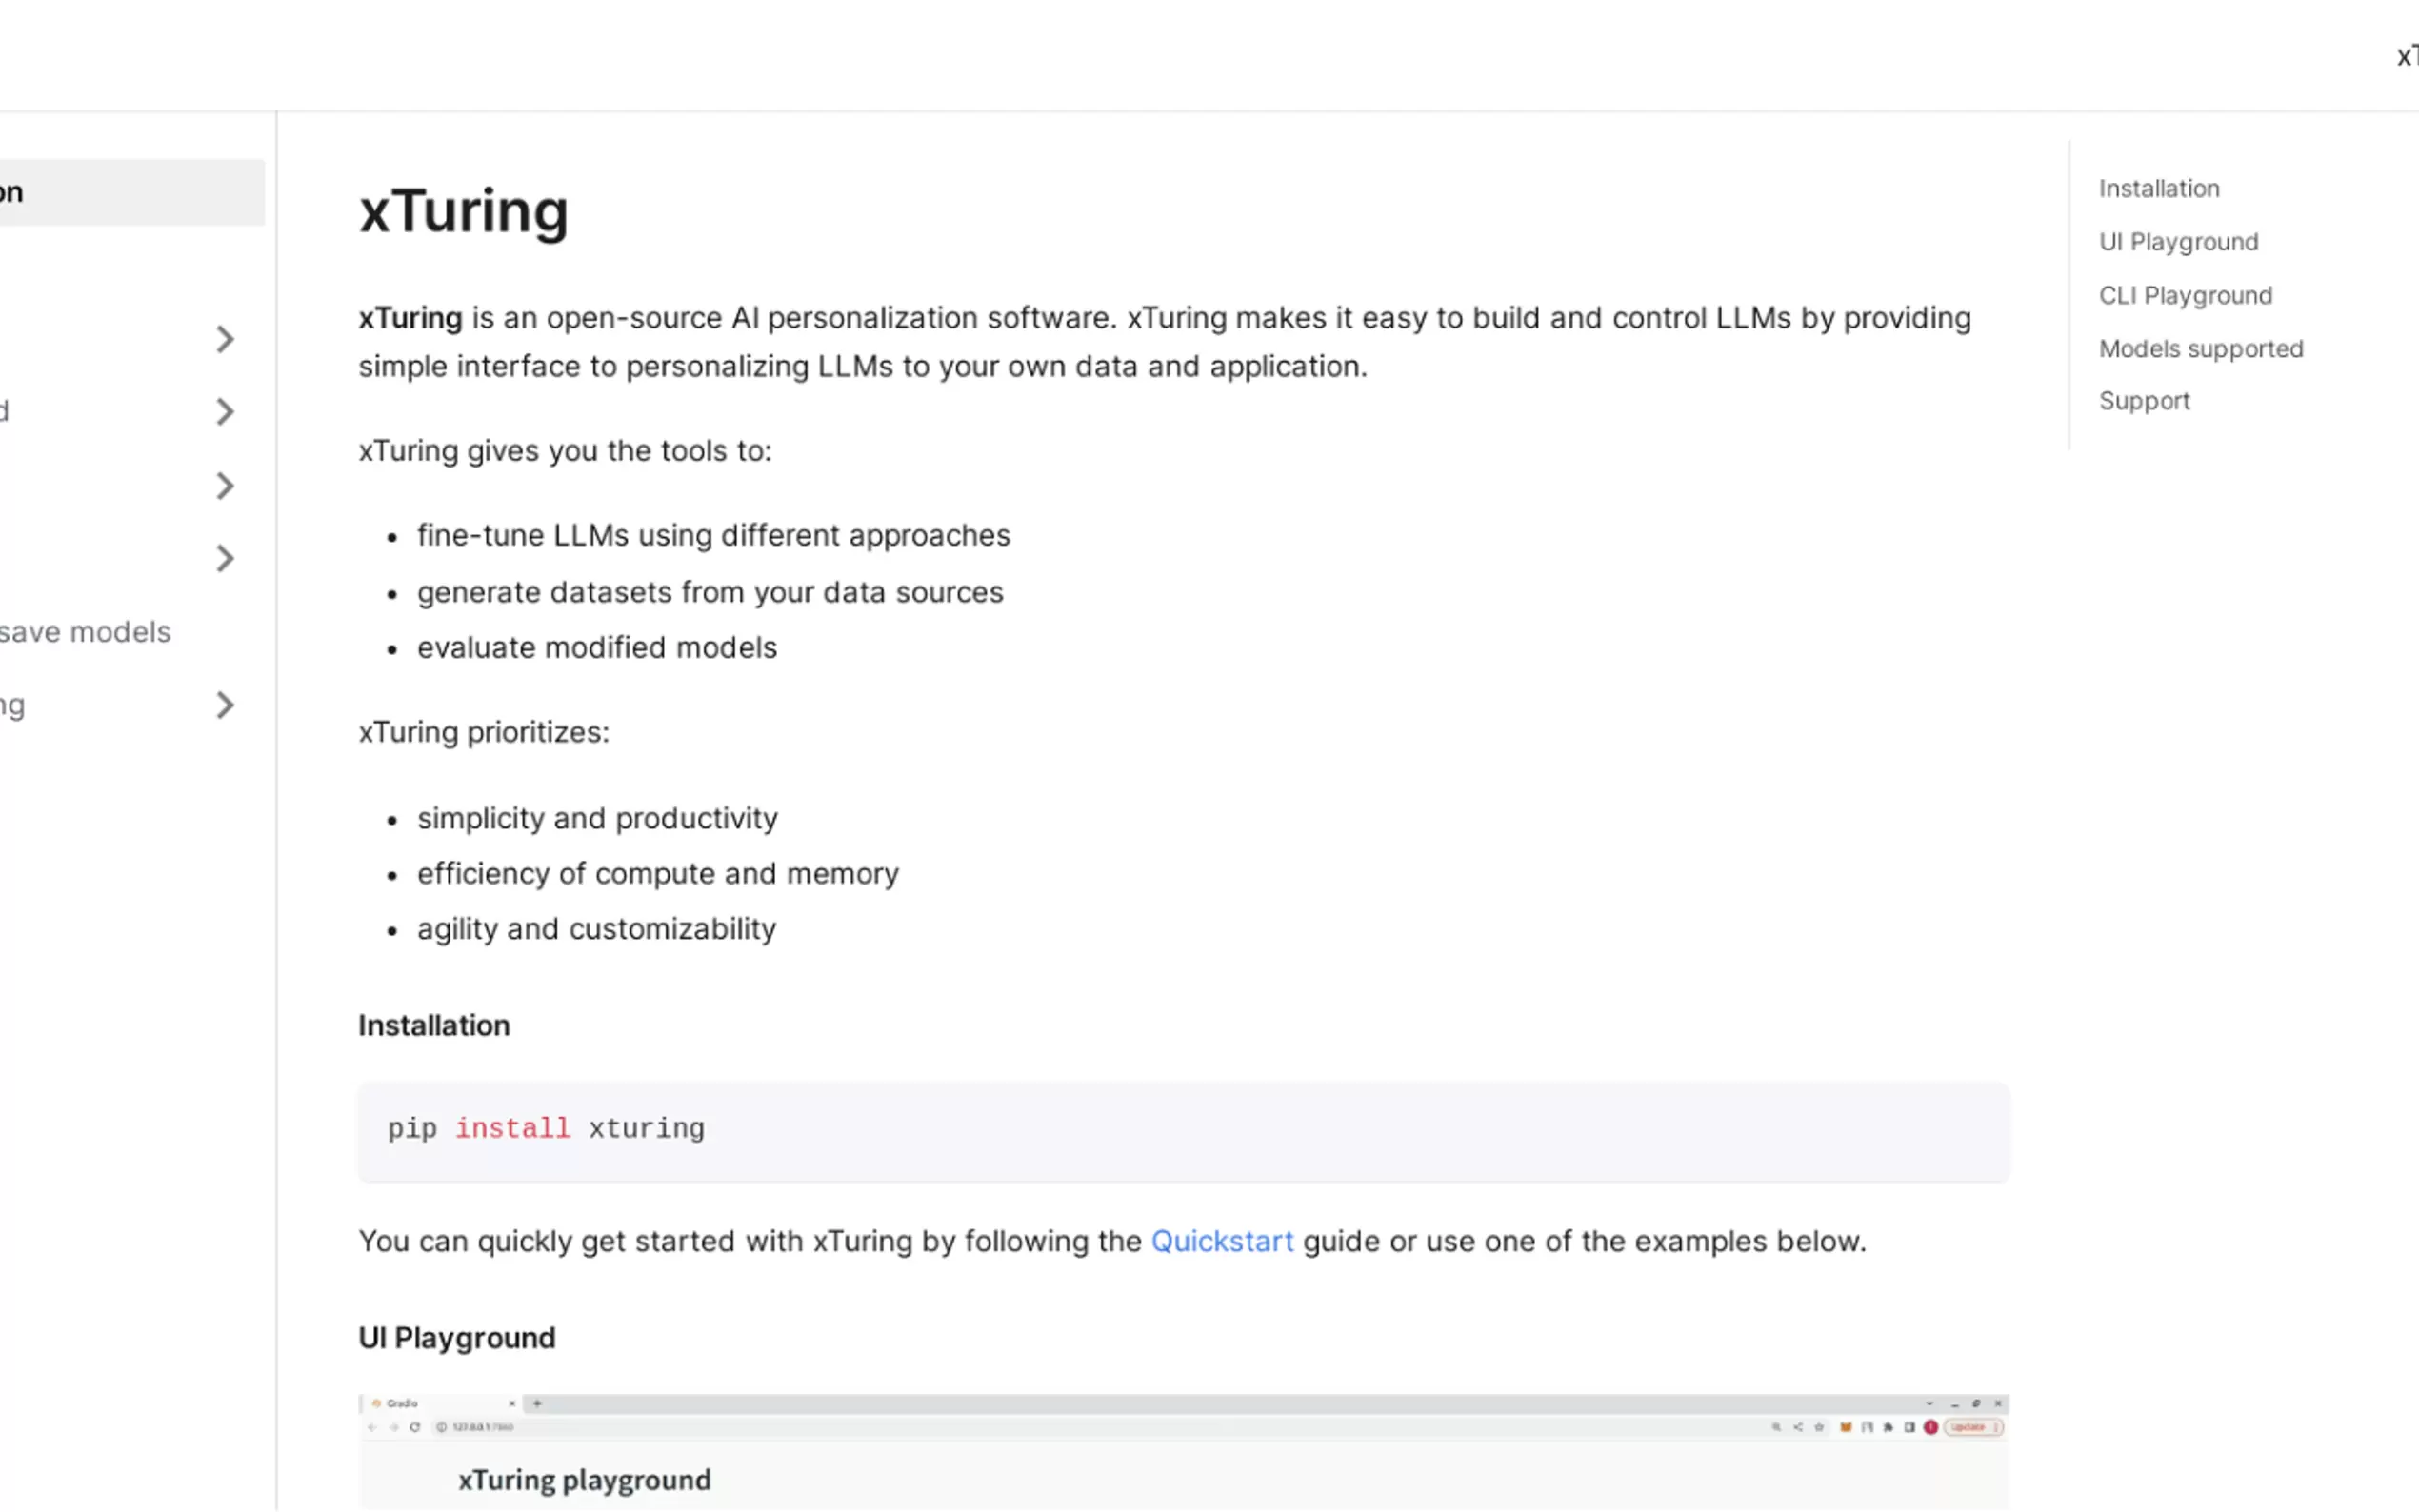Expand the topmost sidebar chevron arrow

(x=225, y=339)
